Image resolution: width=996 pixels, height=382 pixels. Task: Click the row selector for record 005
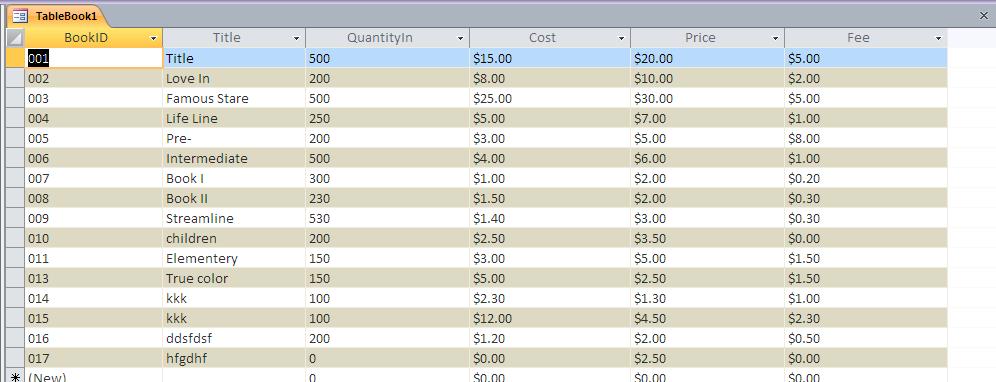click(x=15, y=139)
